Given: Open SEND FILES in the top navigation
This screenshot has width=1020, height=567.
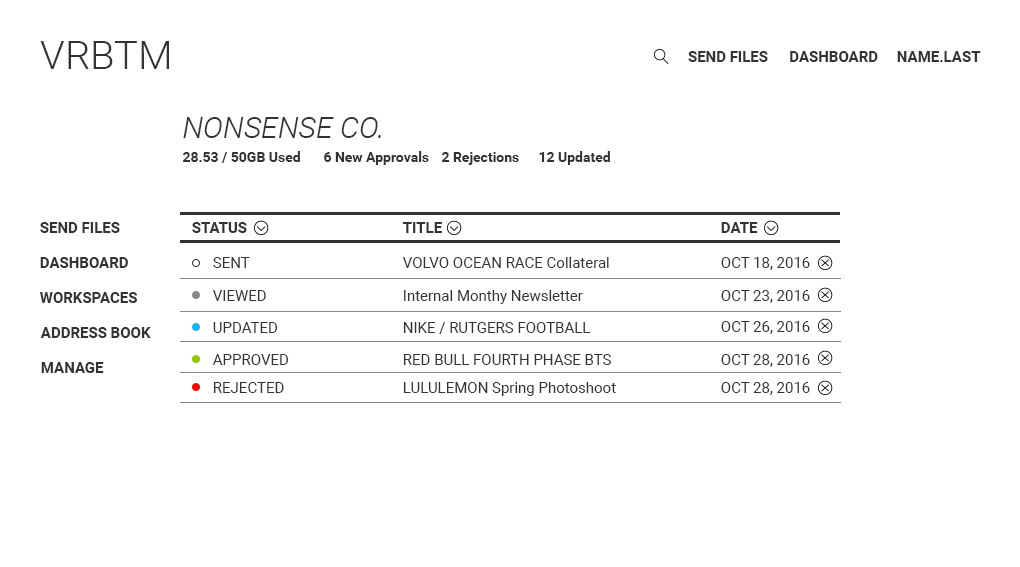Looking at the screenshot, I should click(727, 57).
